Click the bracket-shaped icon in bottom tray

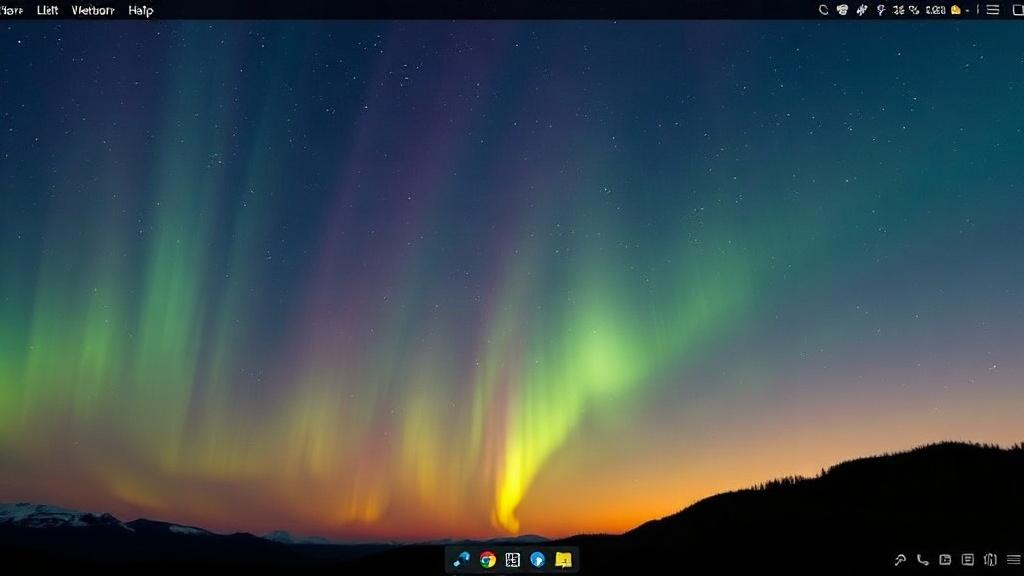990,560
